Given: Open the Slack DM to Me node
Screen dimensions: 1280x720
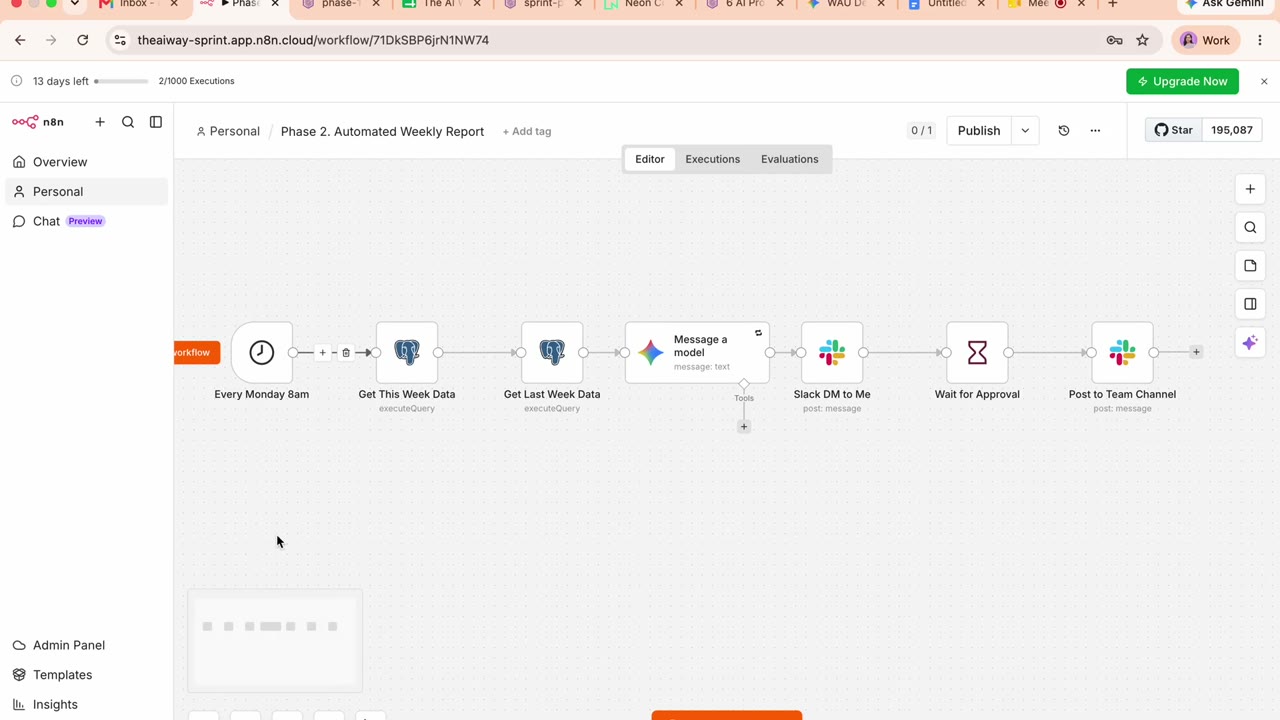Looking at the screenshot, I should coord(832,352).
